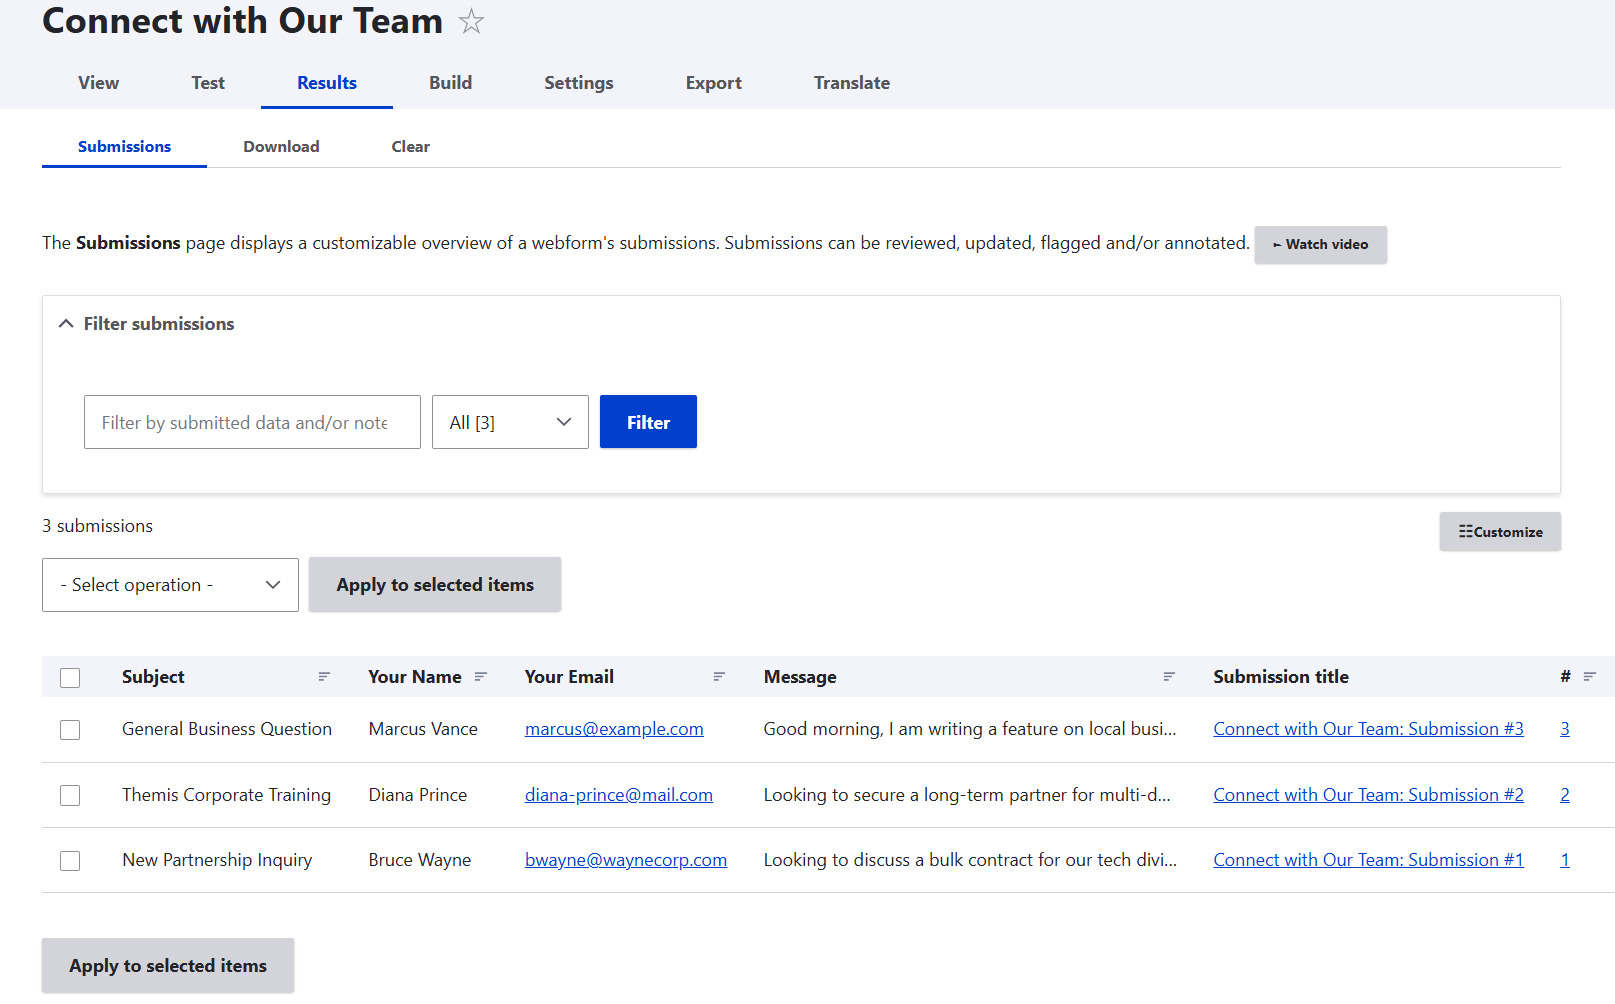This screenshot has width=1615, height=1004.
Task: Open the Results tab
Action: pyautogui.click(x=327, y=83)
